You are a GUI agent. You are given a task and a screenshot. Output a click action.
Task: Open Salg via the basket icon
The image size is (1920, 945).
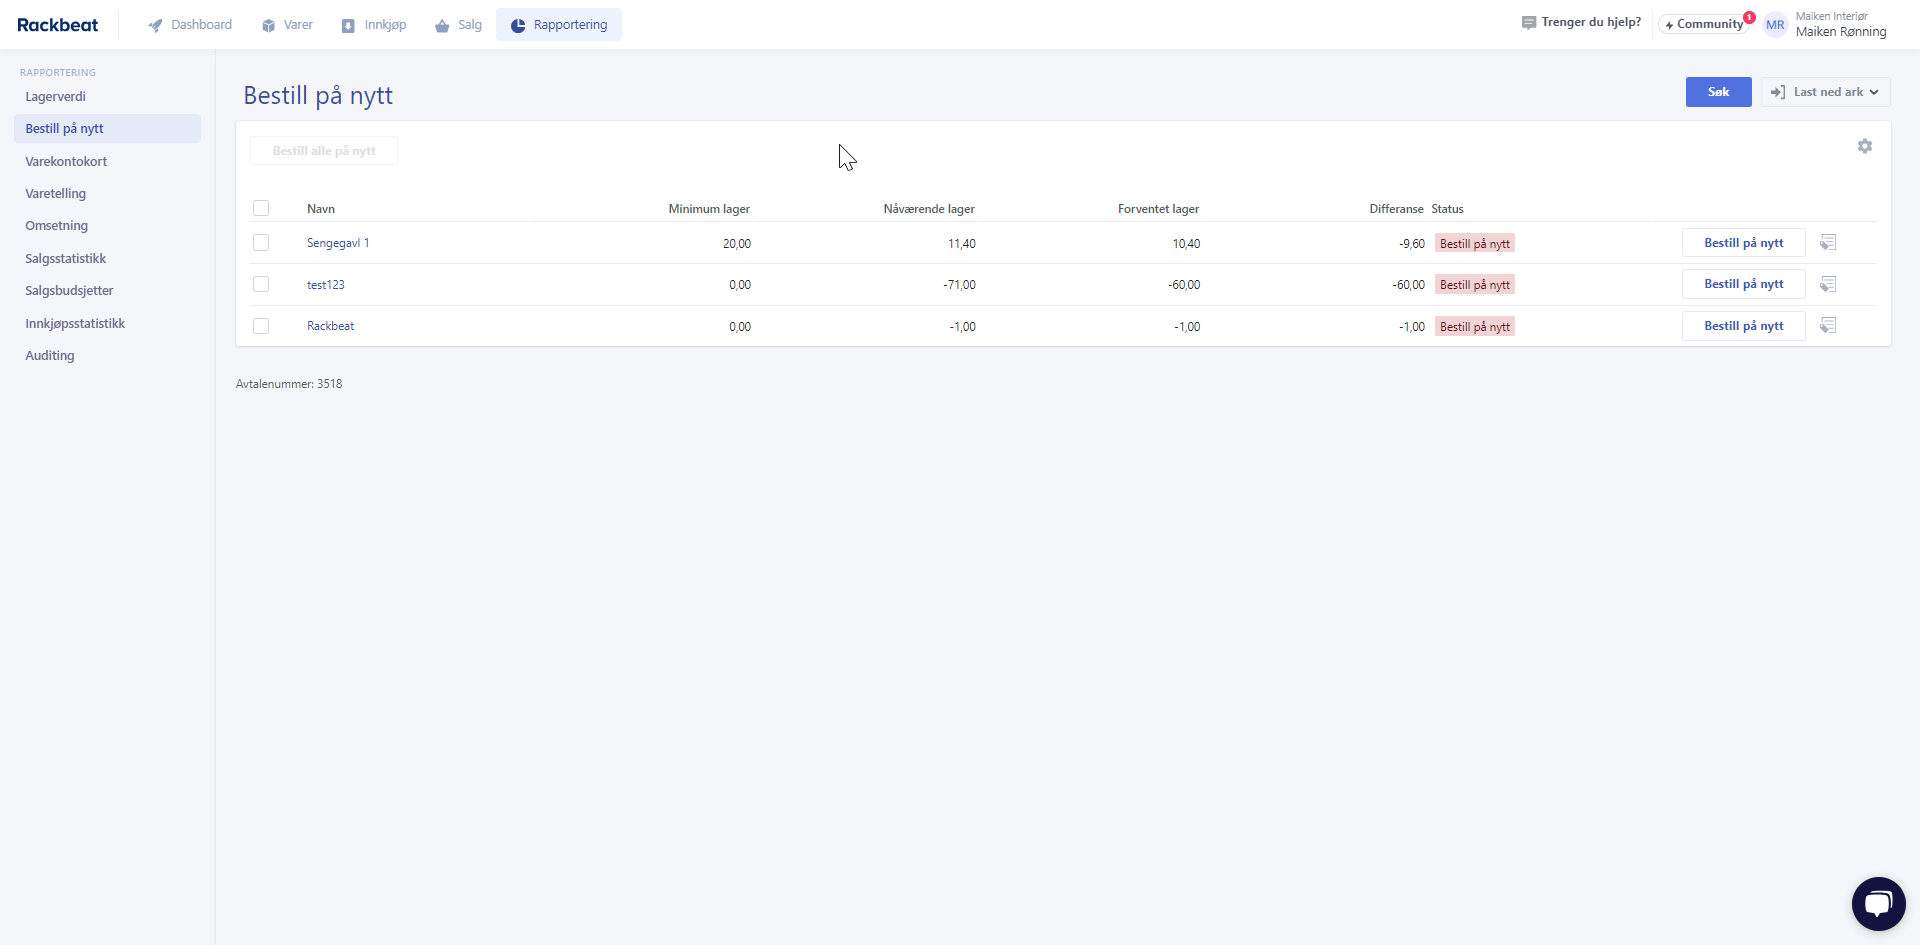pos(441,25)
